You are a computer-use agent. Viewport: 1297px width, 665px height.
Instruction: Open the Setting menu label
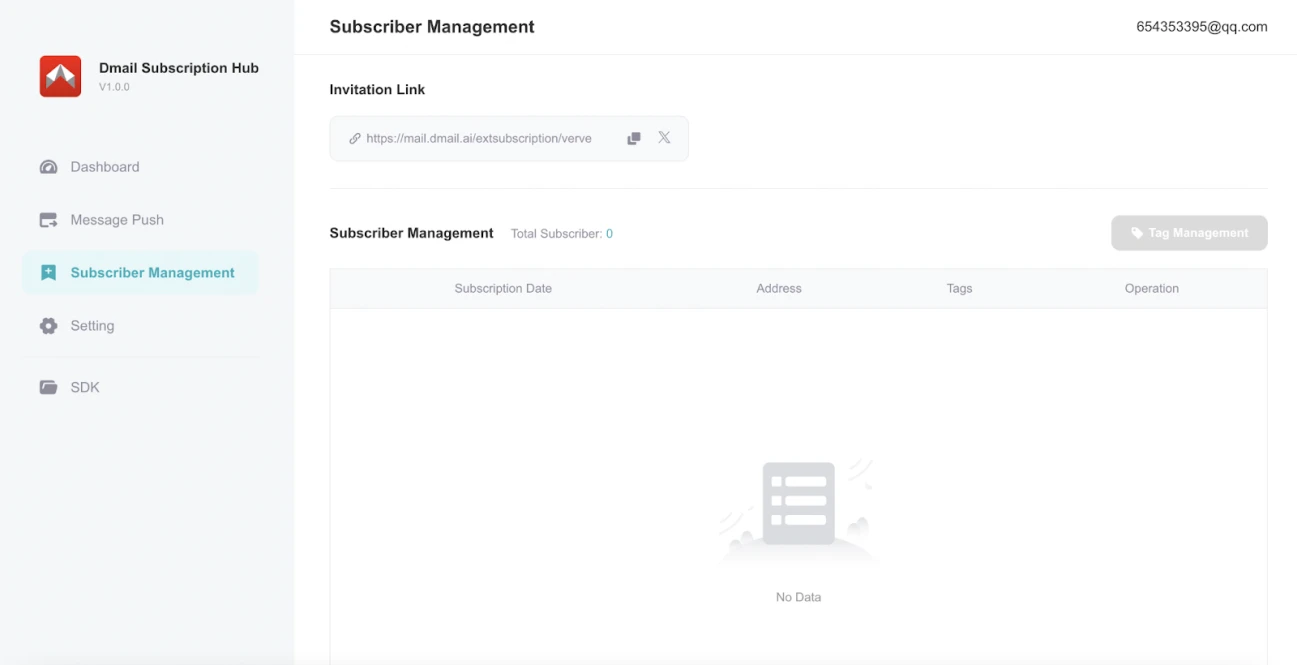[x=92, y=326]
